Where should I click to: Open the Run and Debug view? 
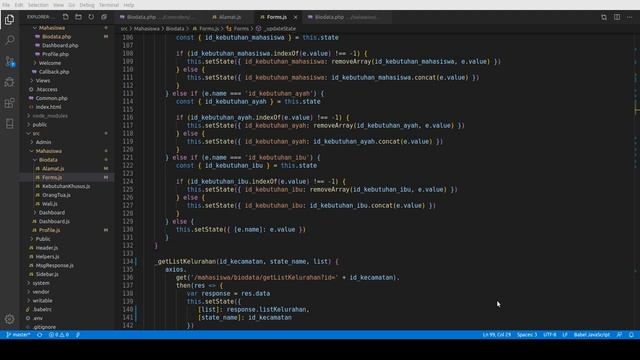tap(9, 82)
